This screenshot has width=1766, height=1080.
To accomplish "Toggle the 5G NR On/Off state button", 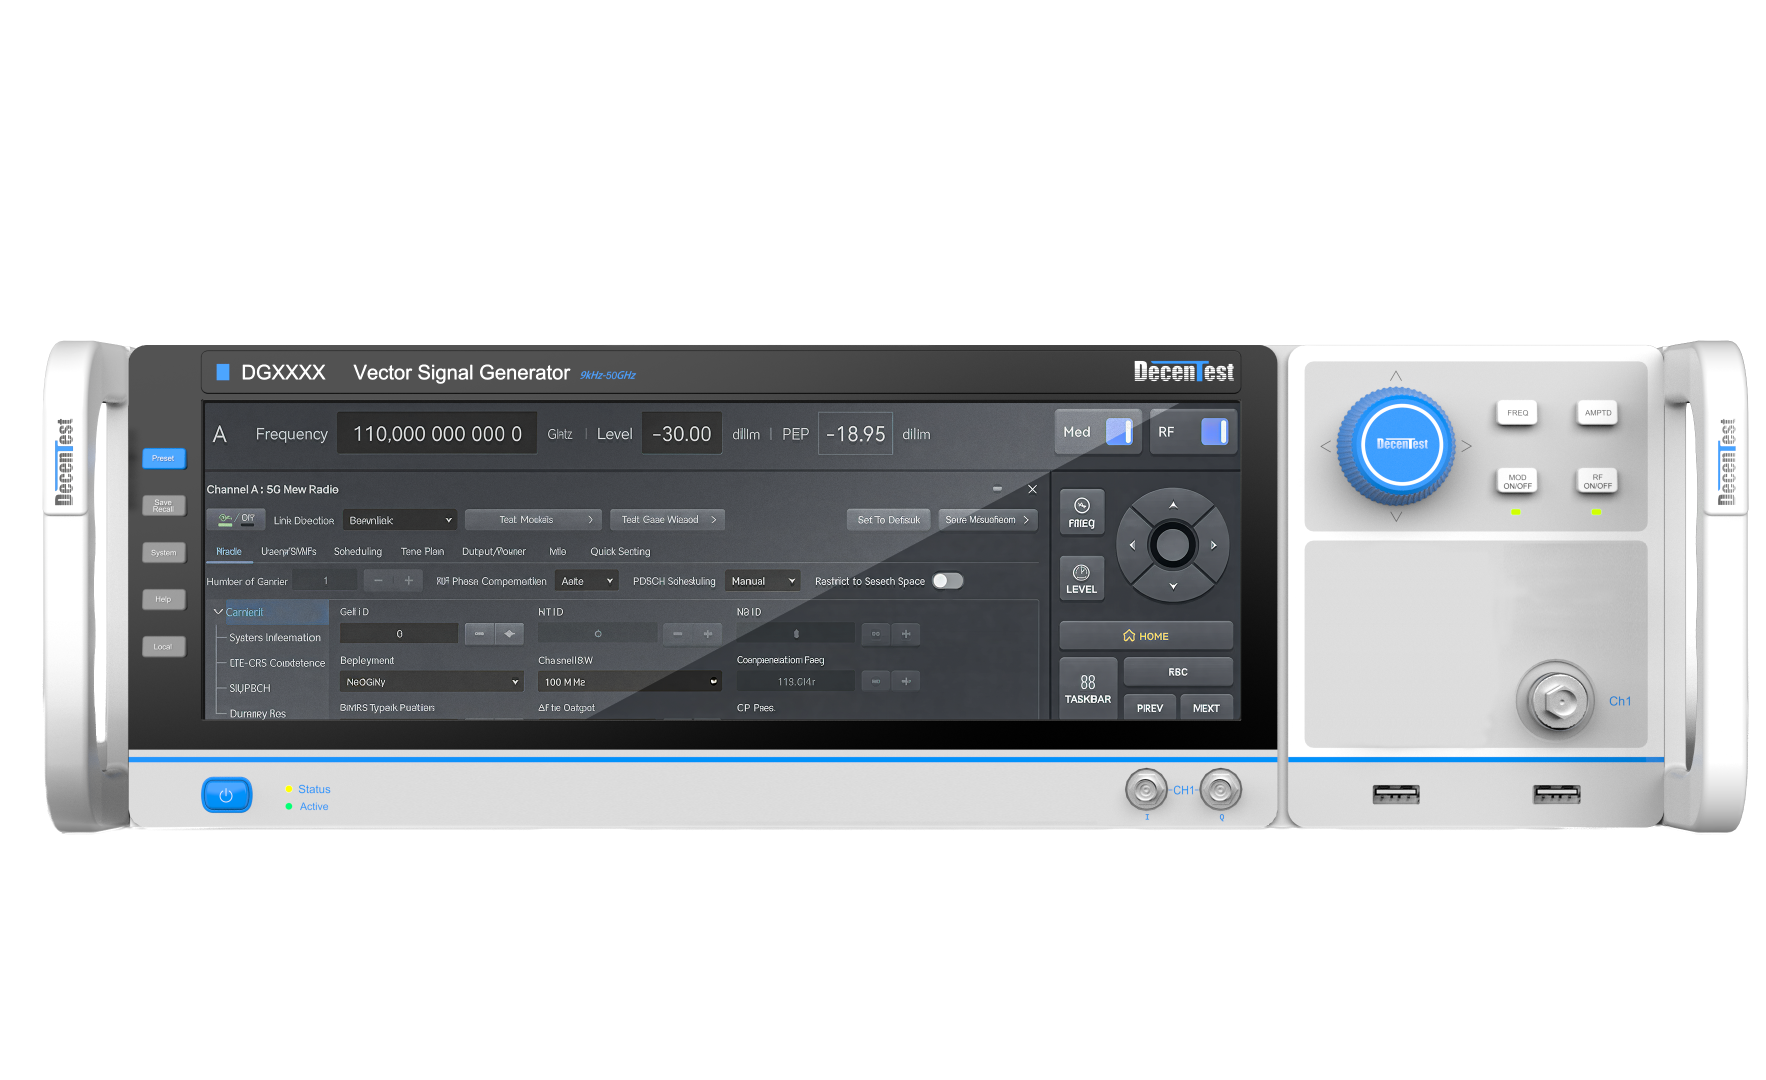I will [x=236, y=519].
